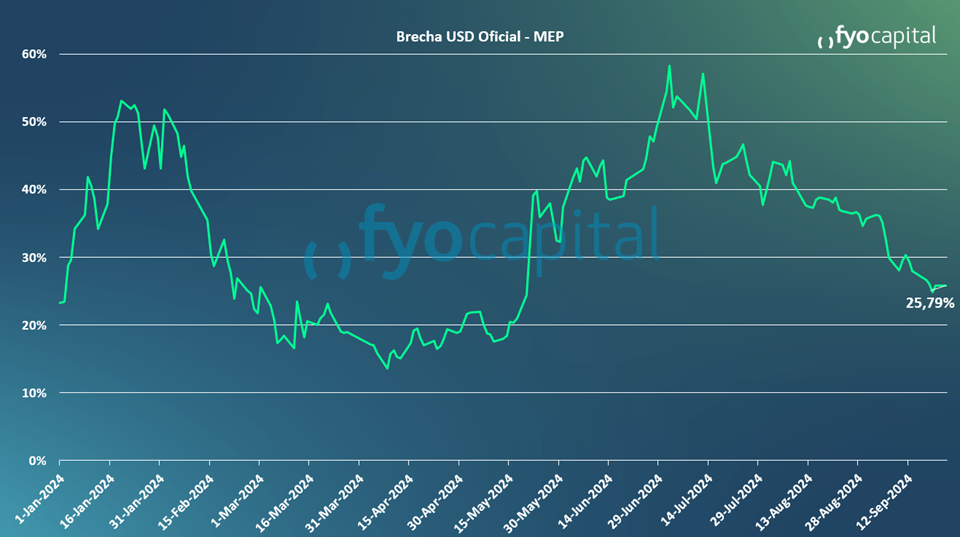Click the 13-Aug-2024 date label

(784, 501)
